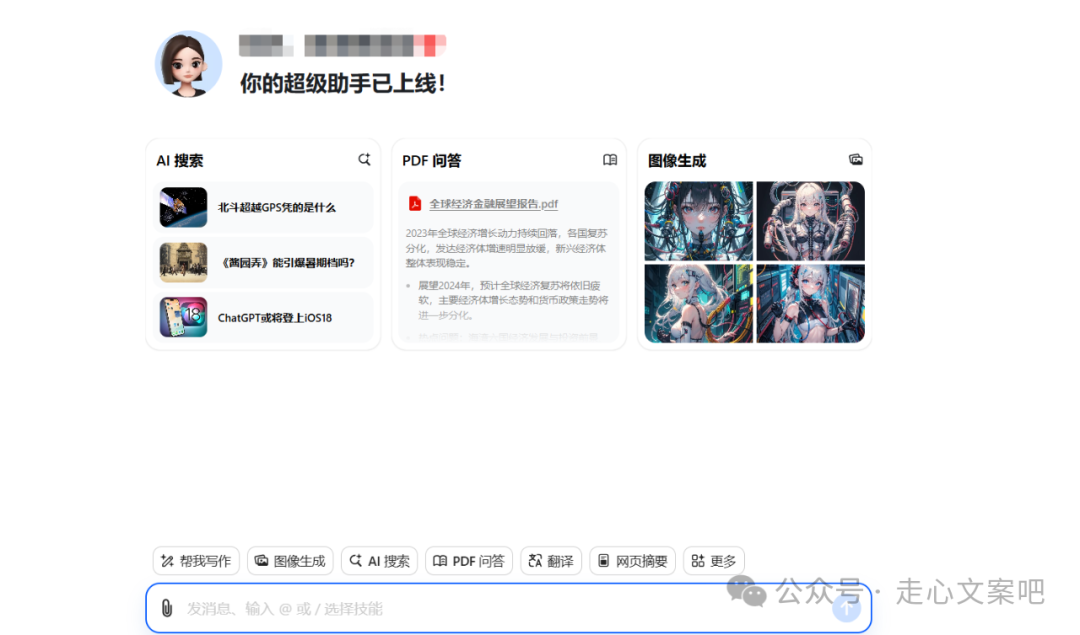Click the top-left generated anime image
Screen dimensions: 1080x635
click(699, 220)
